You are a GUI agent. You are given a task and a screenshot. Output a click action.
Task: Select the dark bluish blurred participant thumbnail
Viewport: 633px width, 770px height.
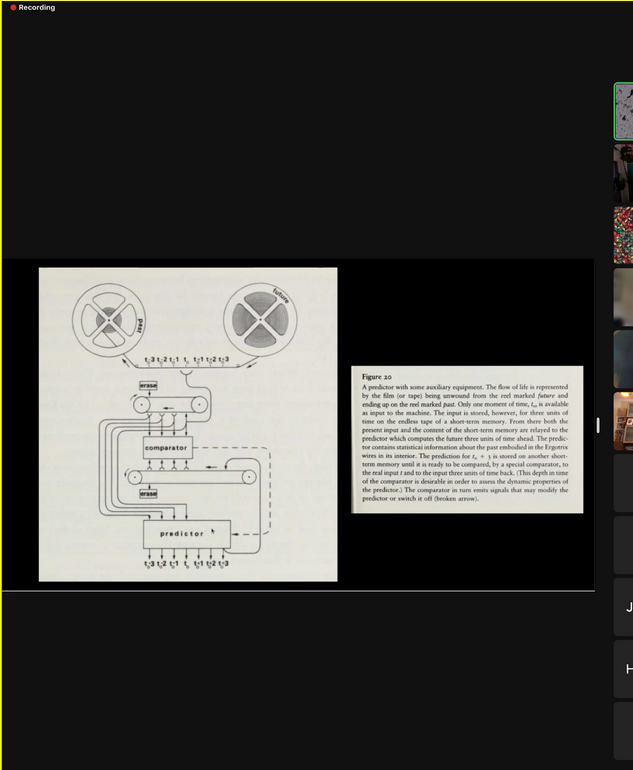[x=624, y=359]
